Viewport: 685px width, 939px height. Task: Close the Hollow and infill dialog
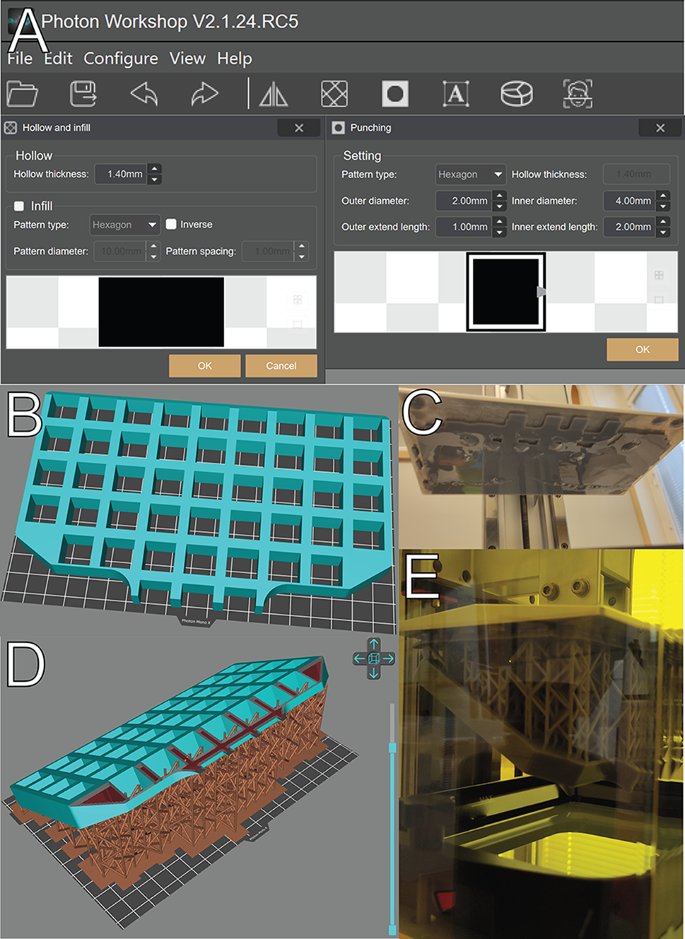(x=299, y=128)
